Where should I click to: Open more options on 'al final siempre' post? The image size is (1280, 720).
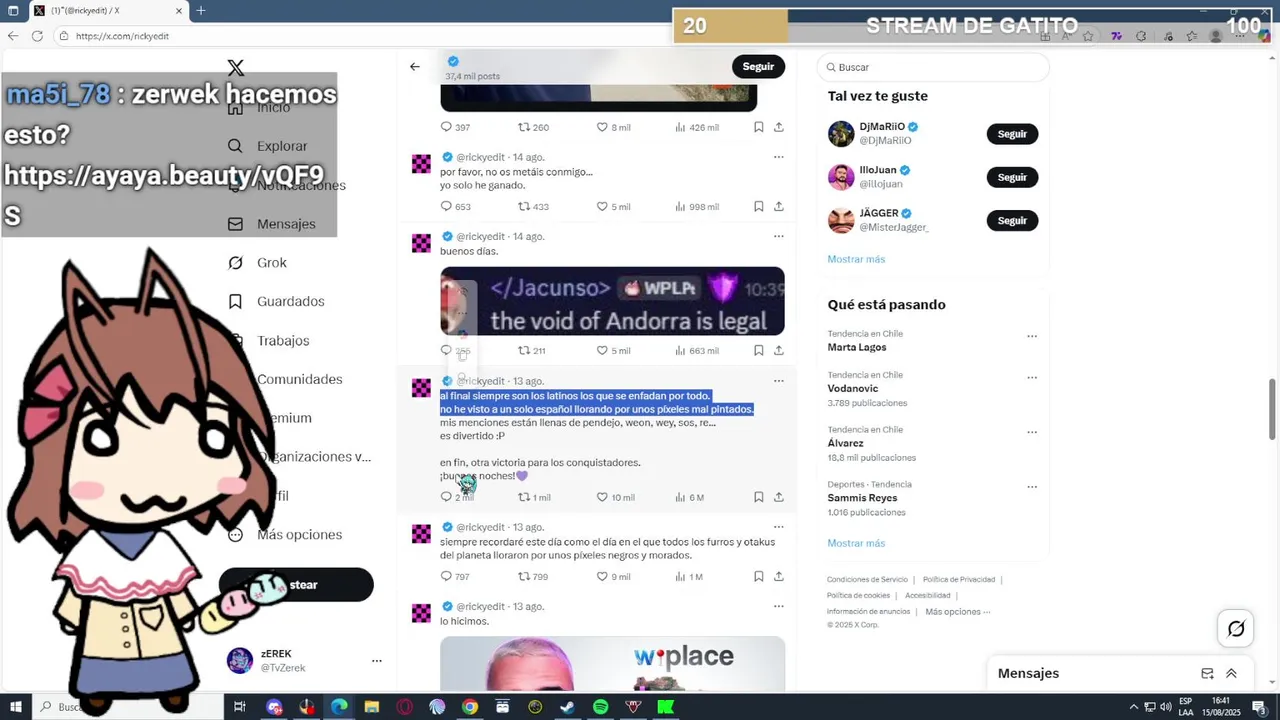pos(778,381)
